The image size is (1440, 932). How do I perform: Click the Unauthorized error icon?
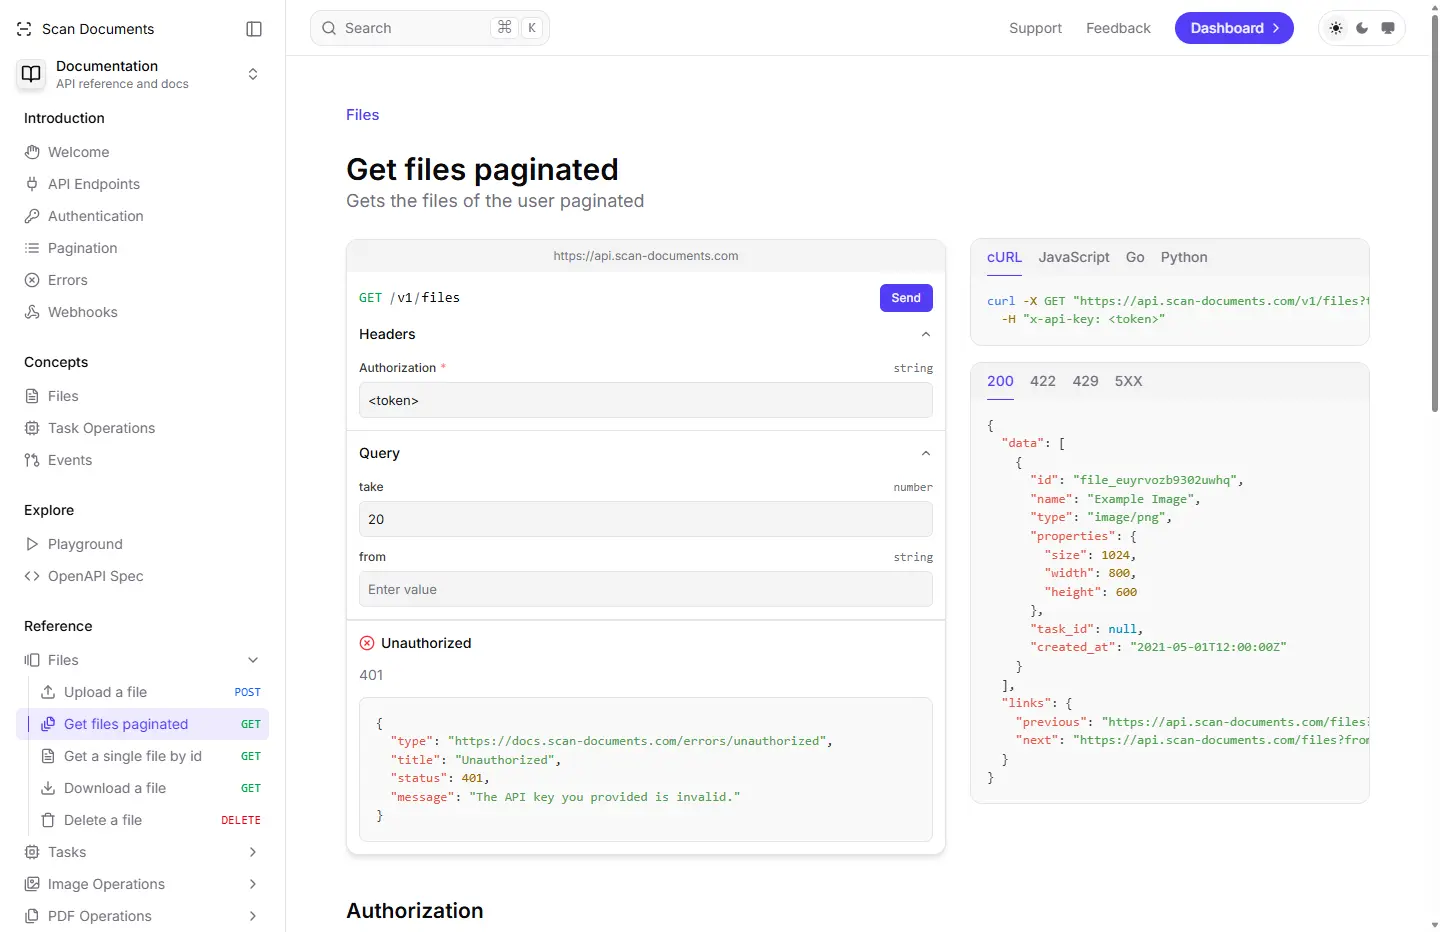367,643
